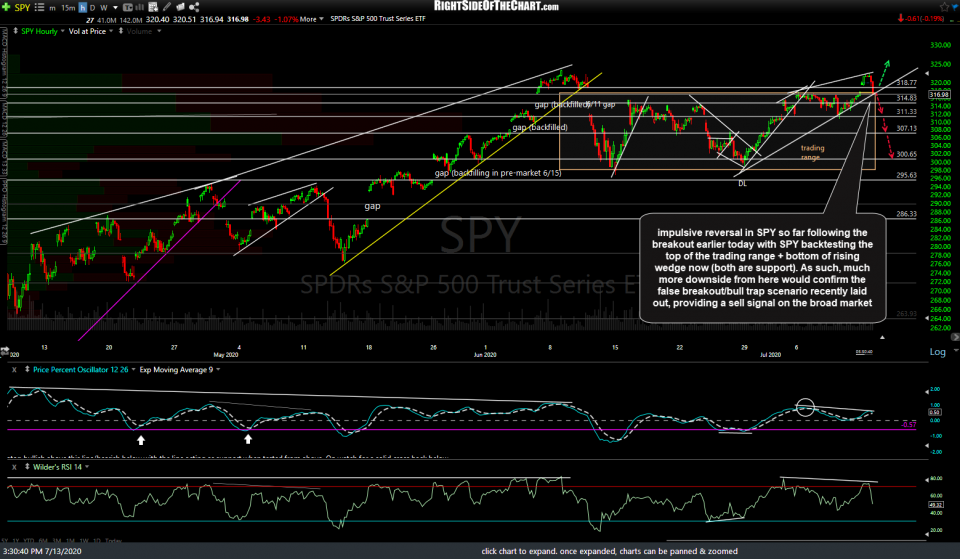Viewport: 960px width, 559px height.
Task: Open the timeframe dropdown arrow
Action: tap(115, 8)
